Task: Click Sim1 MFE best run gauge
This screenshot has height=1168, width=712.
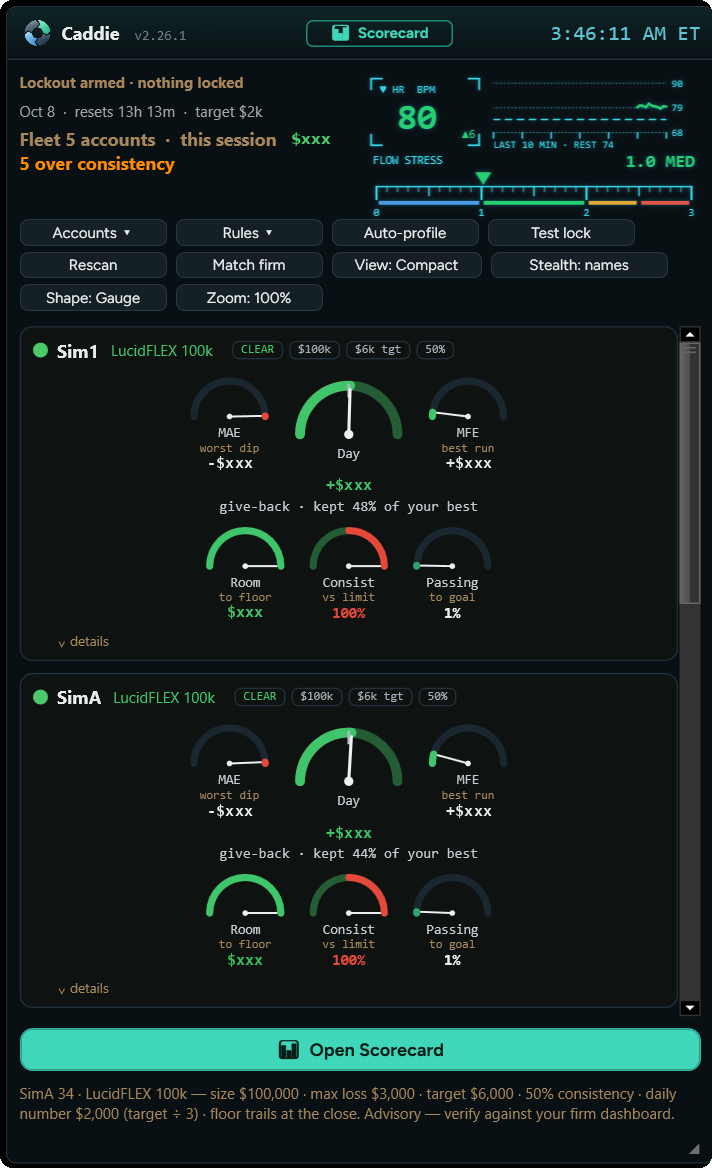Action: (x=468, y=400)
